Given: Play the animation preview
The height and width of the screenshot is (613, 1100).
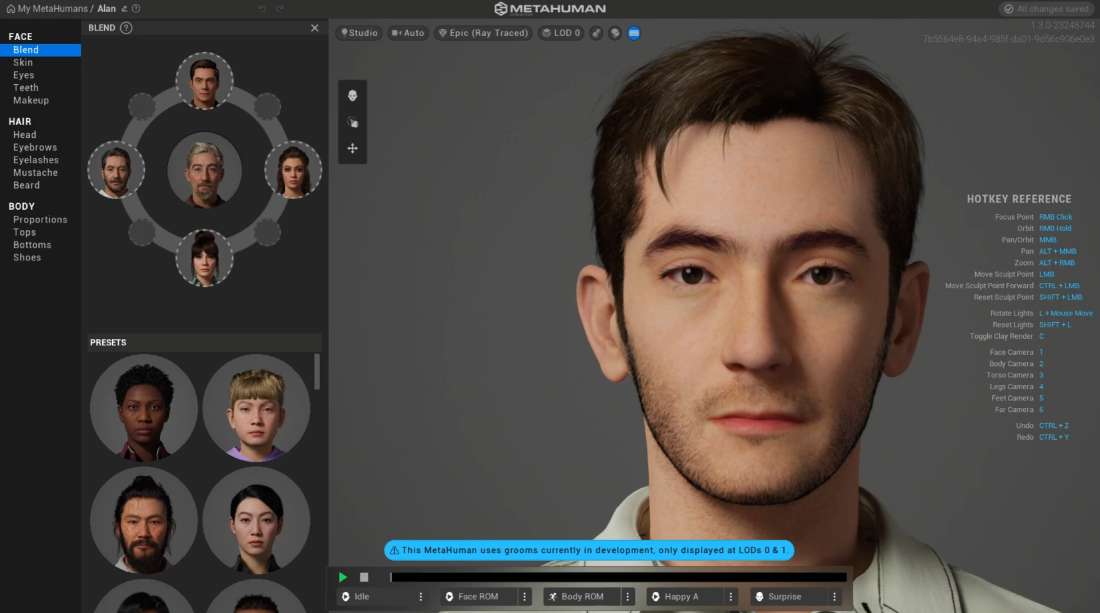Looking at the screenshot, I should [x=343, y=577].
